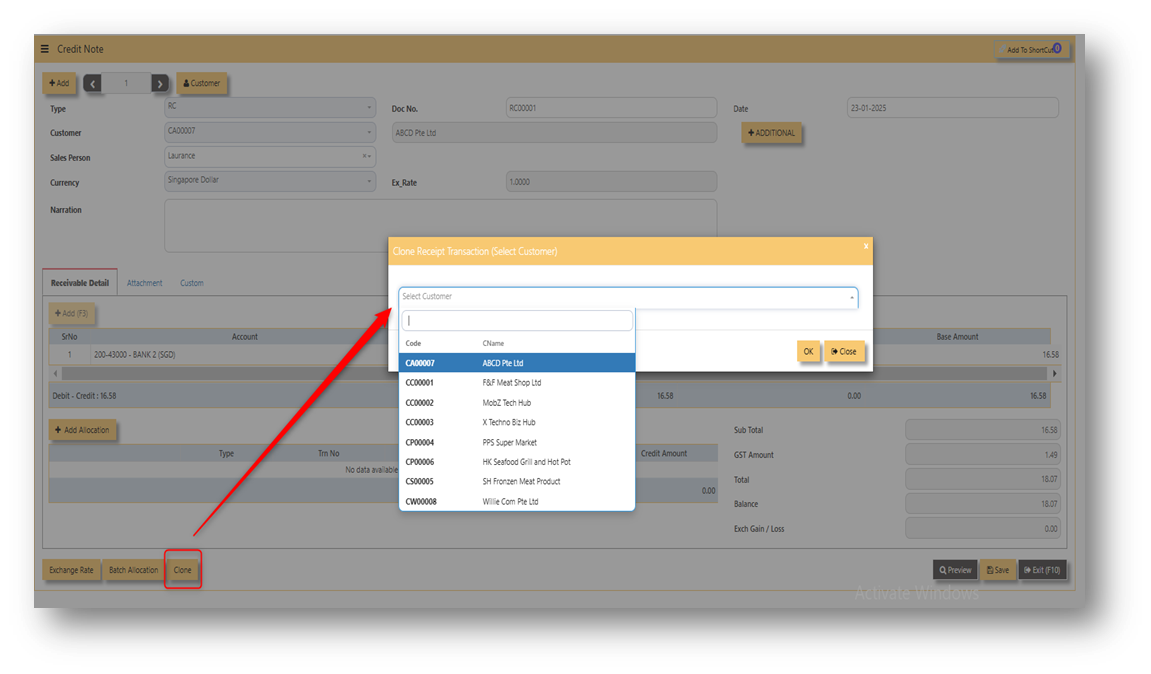This screenshot has height=674, width=1151.
Task: Click the +Add (F3) button
Action: pyautogui.click(x=71, y=314)
